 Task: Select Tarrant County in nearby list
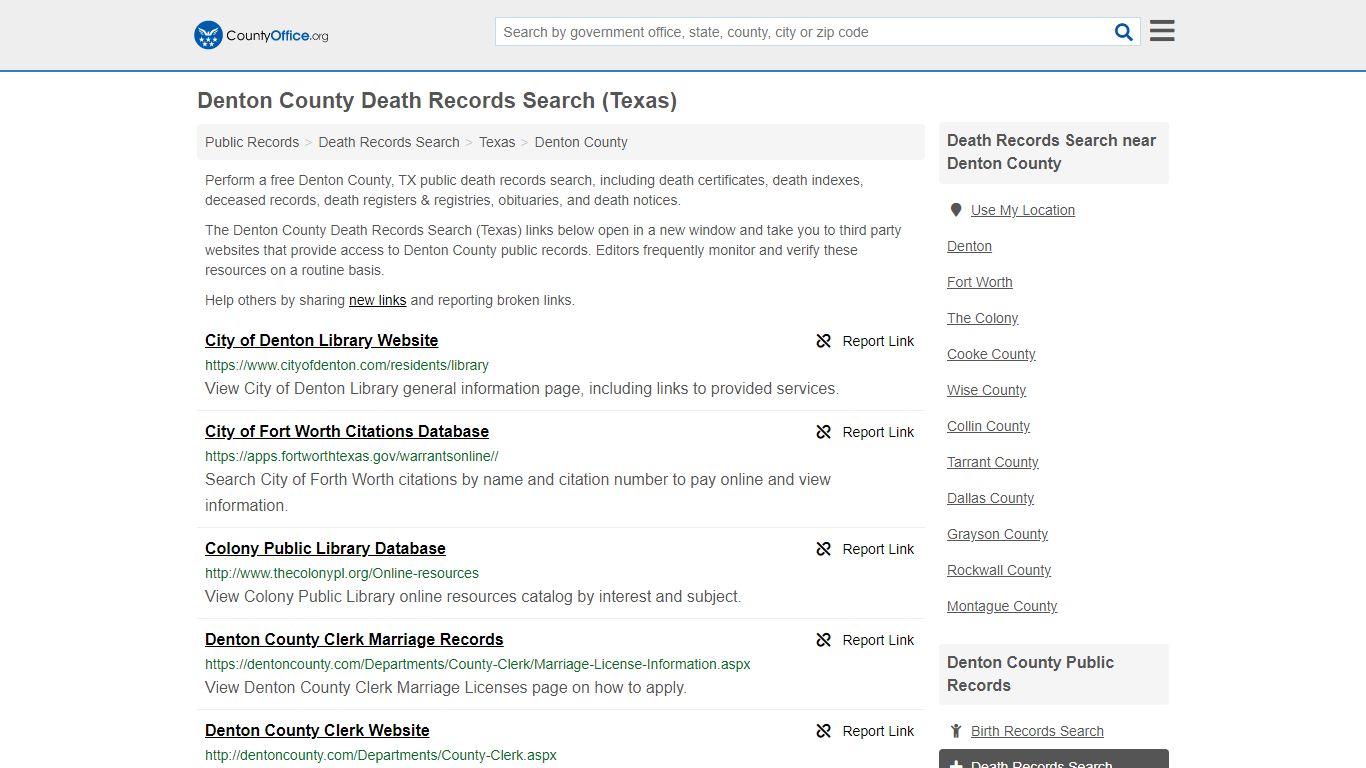coord(993,462)
